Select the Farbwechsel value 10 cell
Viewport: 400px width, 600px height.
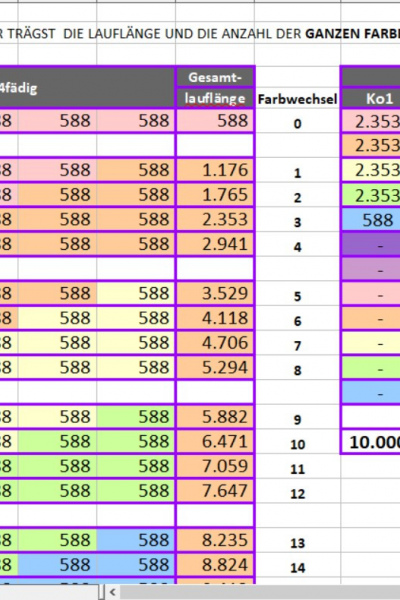coord(297,443)
